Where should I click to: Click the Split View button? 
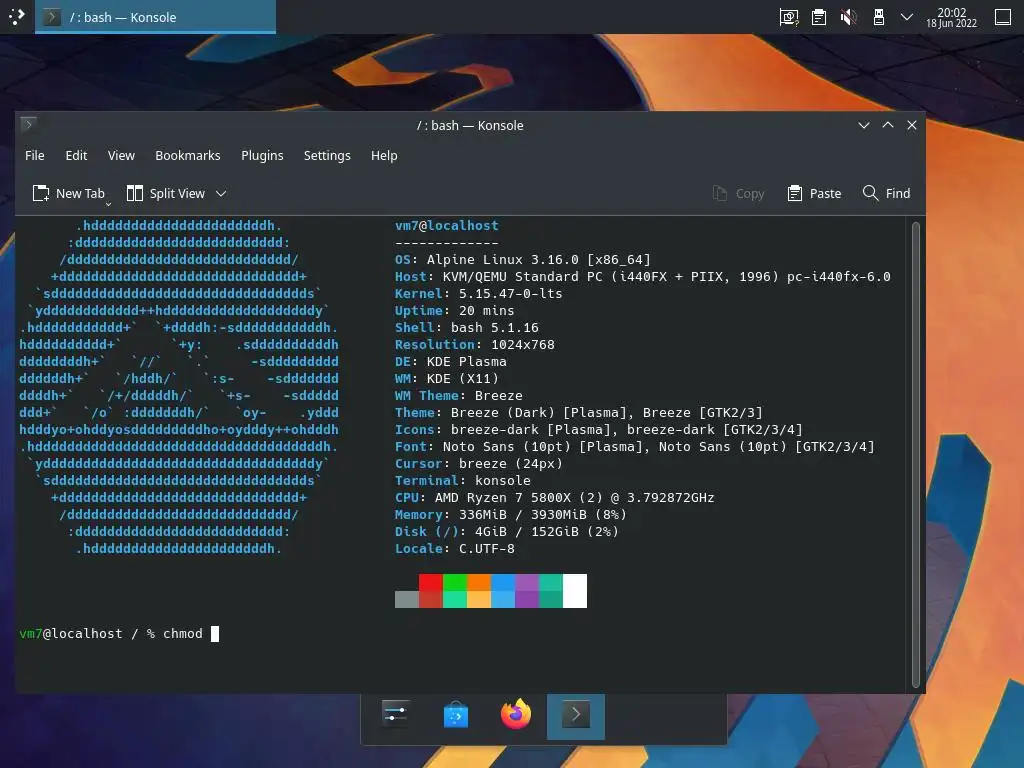(x=166, y=193)
